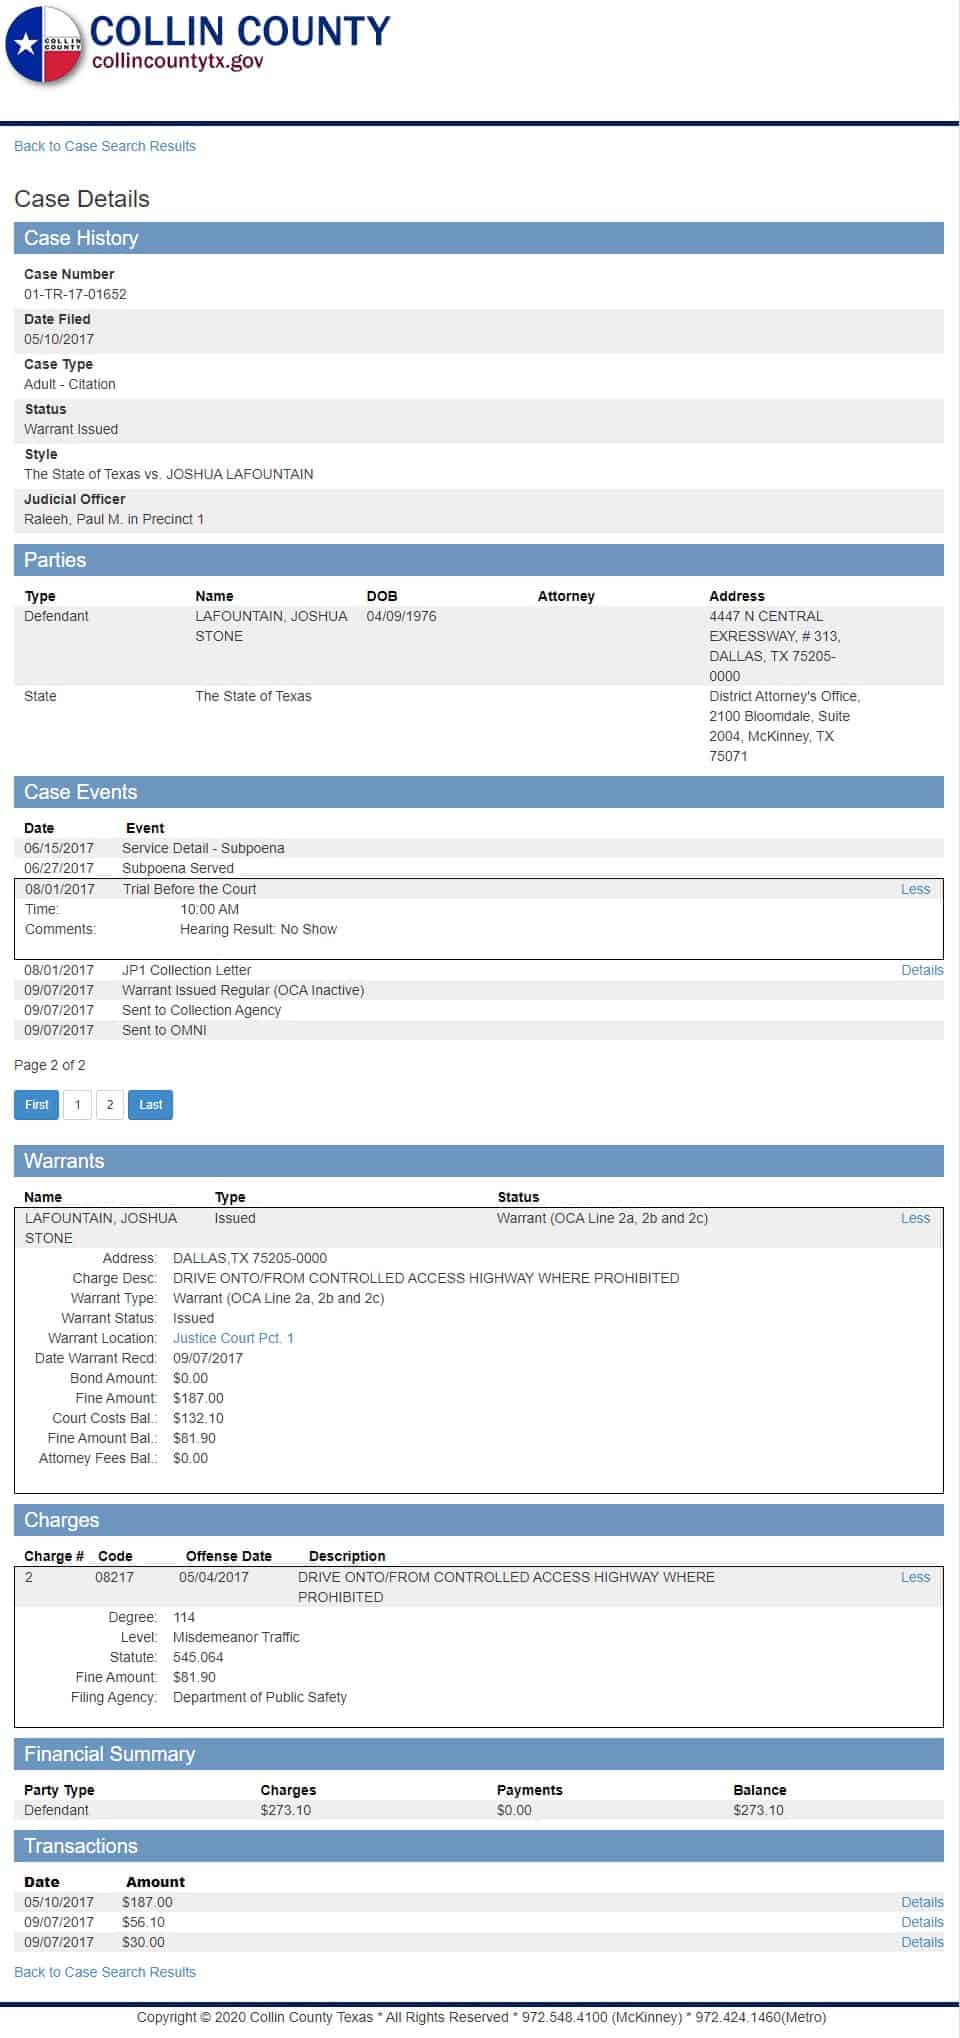Select page 1 of case events
The height and width of the screenshot is (2038, 960).
coord(77,1105)
